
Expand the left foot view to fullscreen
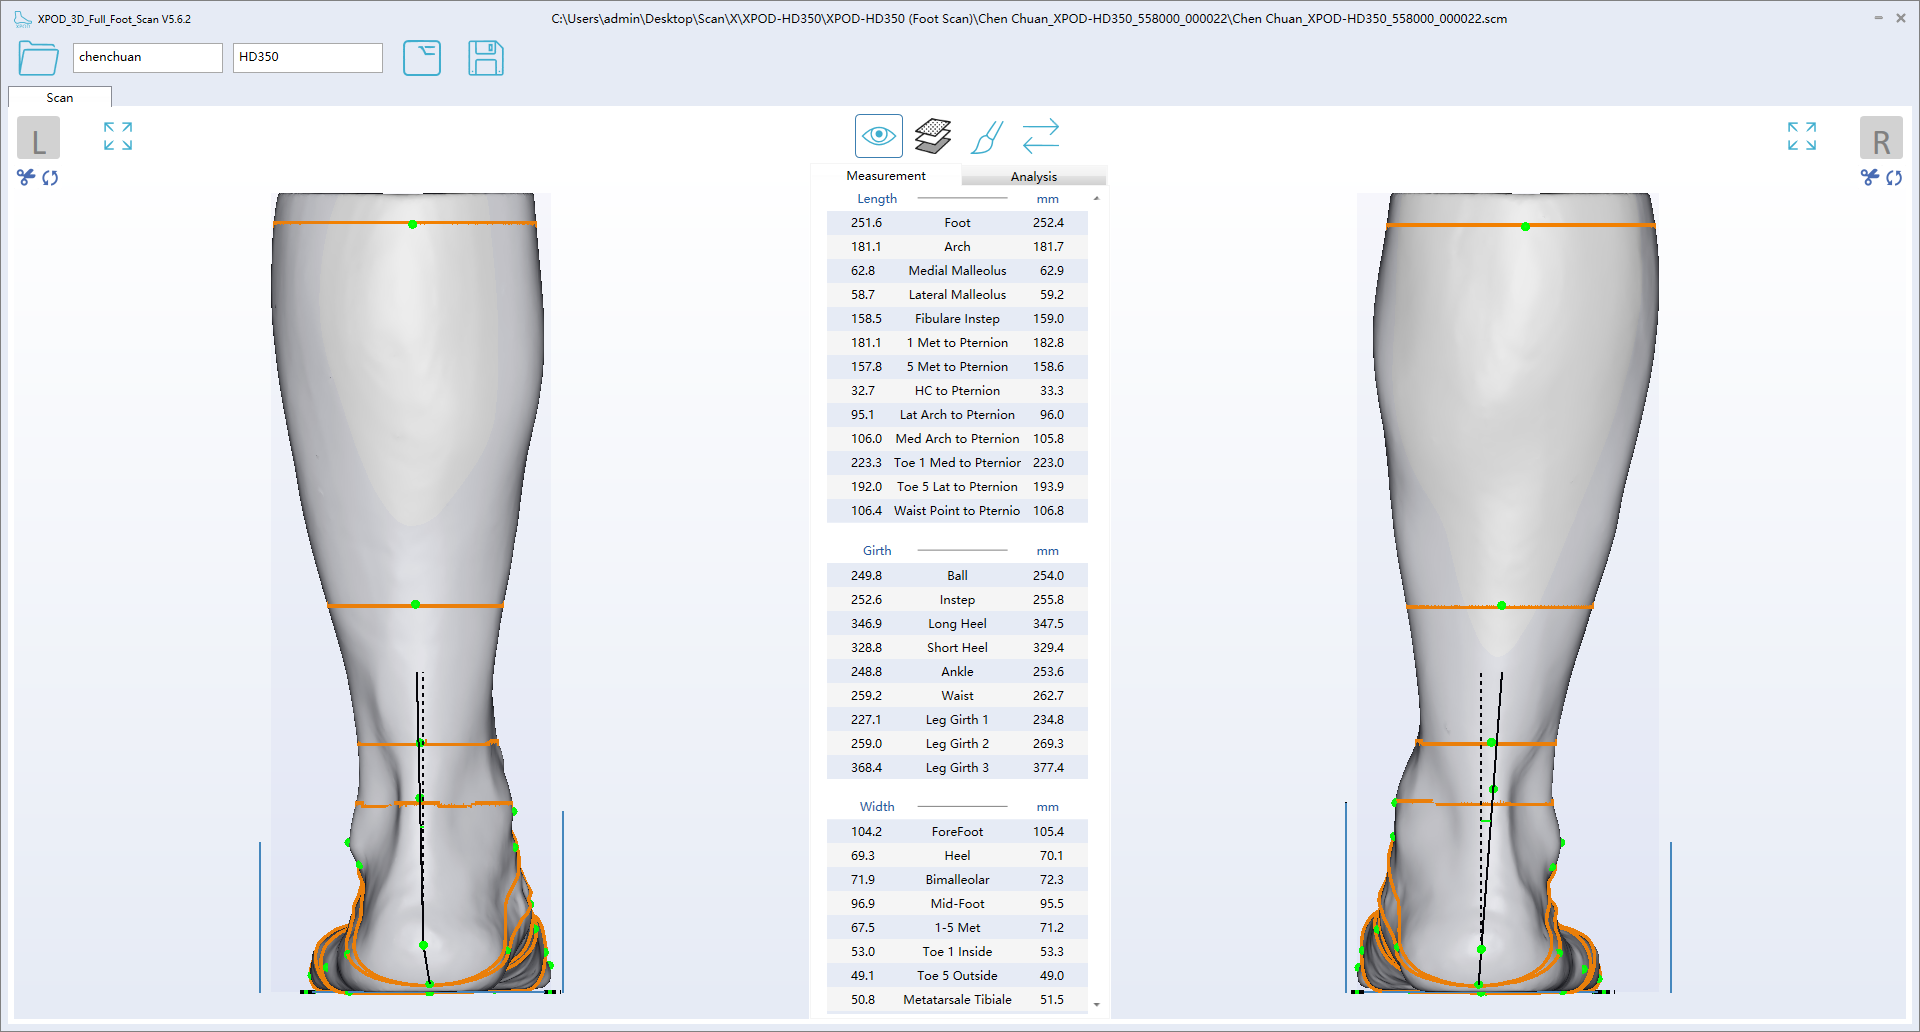(118, 136)
